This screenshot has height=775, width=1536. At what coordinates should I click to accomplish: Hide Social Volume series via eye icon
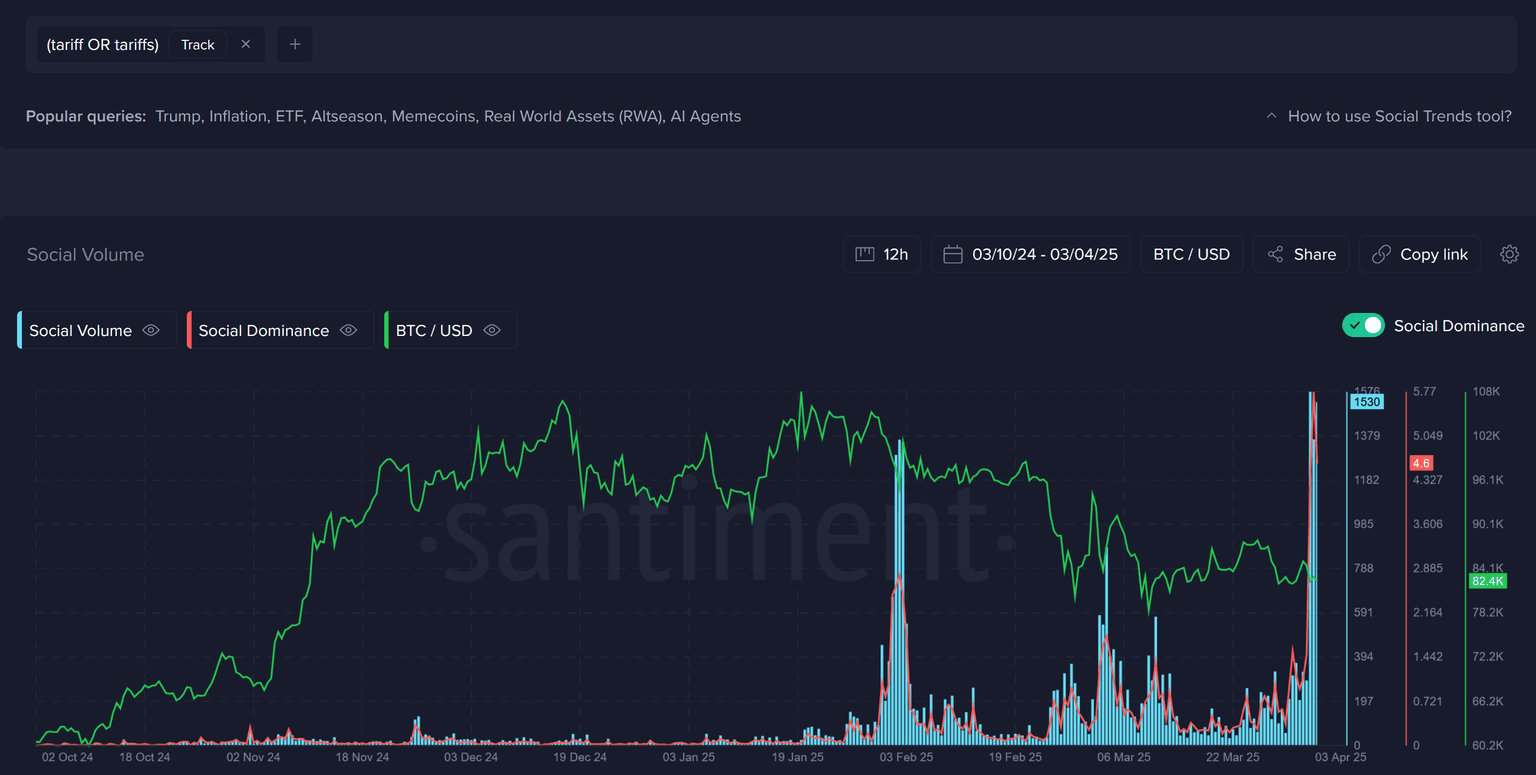151,330
